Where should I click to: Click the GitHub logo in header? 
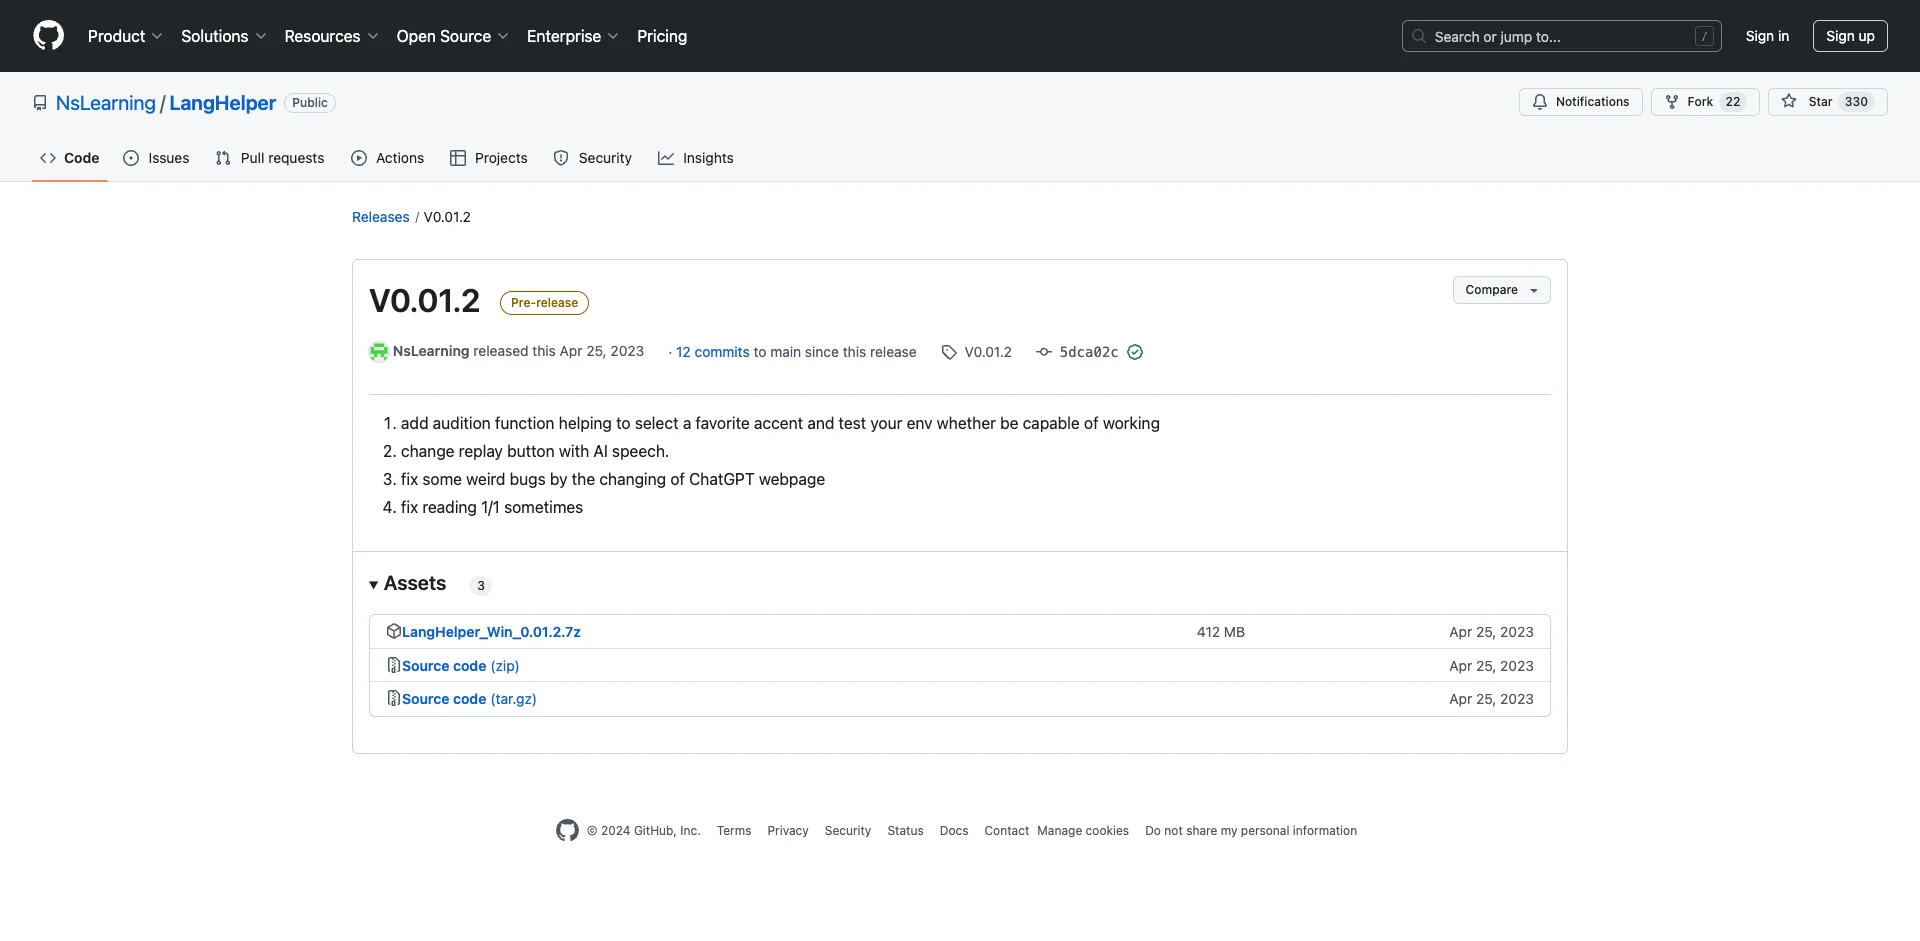pos(48,36)
